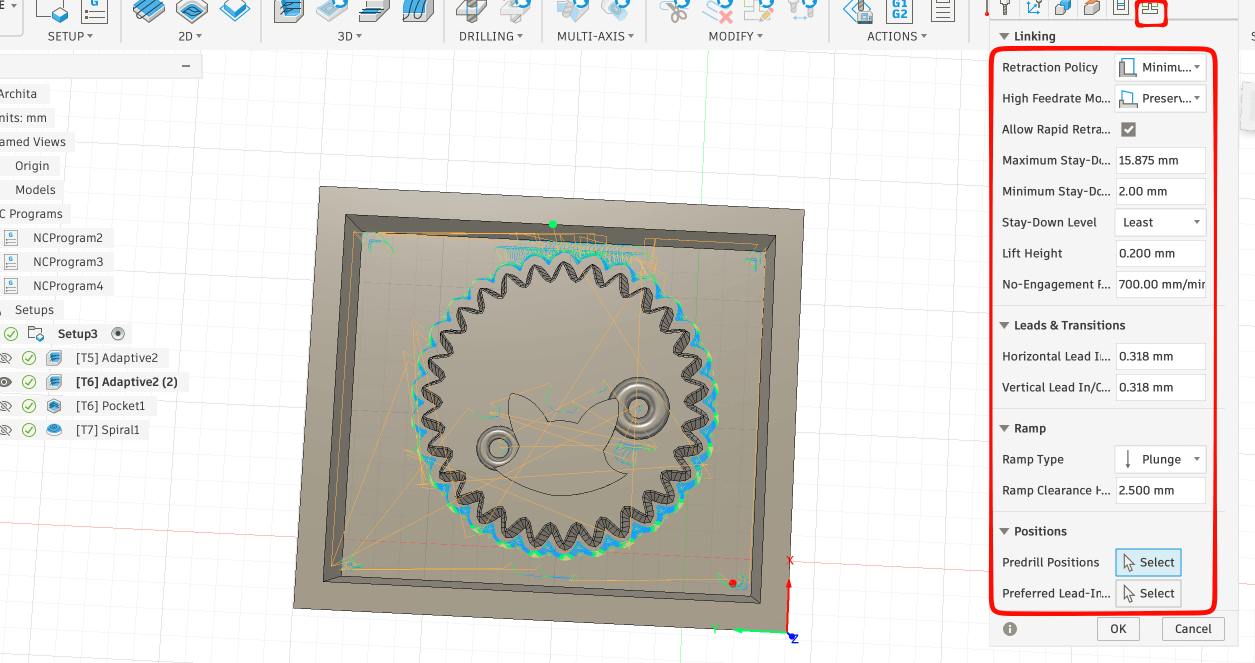Click the third 2D toolpath icon
The image size is (1255, 663).
coord(234,10)
